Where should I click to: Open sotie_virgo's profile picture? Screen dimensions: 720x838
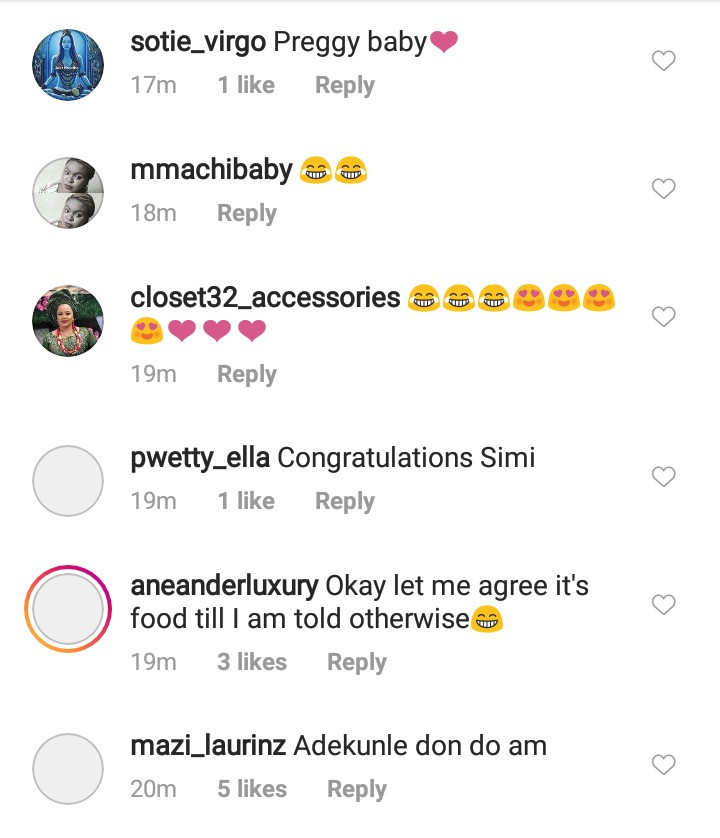(68, 65)
